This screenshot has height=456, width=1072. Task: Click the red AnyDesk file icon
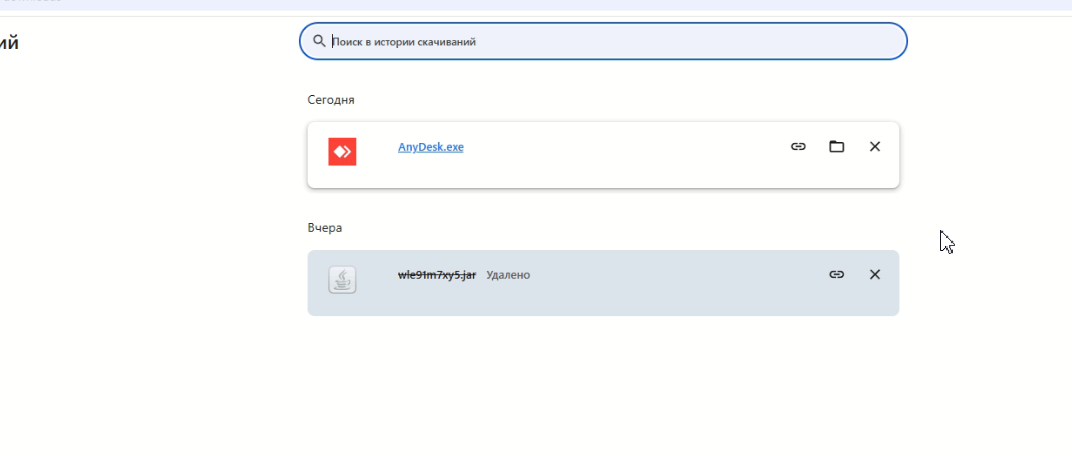(x=342, y=152)
